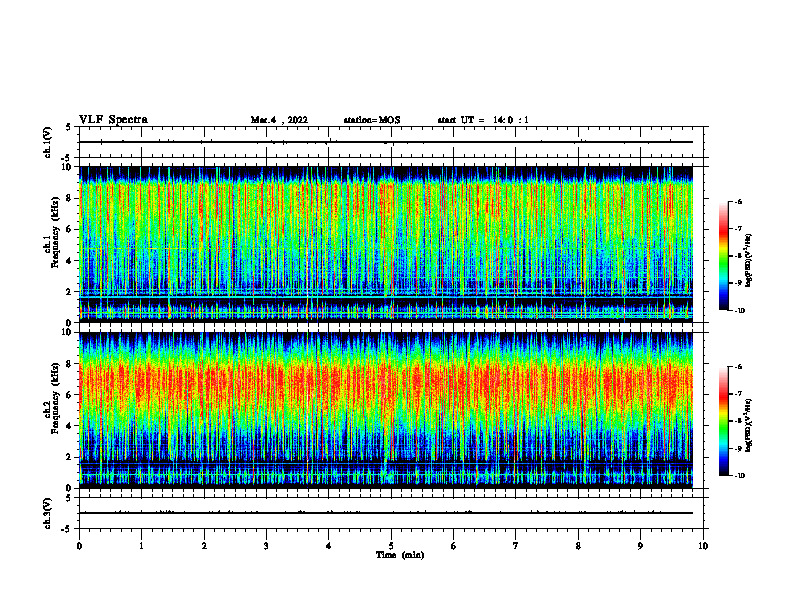
Task: Click the ch.2 frequency tick label "6"
Action: pyautogui.click(x=70, y=395)
